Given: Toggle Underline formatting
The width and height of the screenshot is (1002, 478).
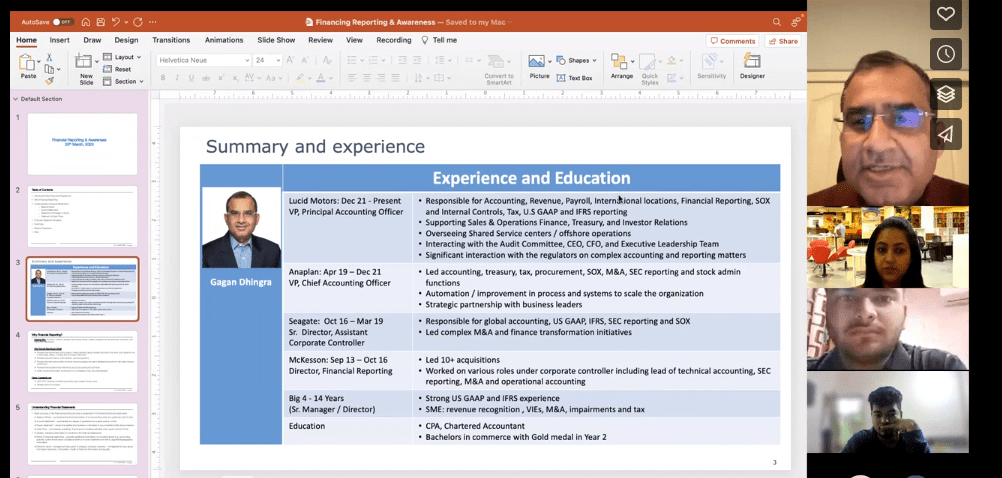Looking at the screenshot, I should 191,78.
